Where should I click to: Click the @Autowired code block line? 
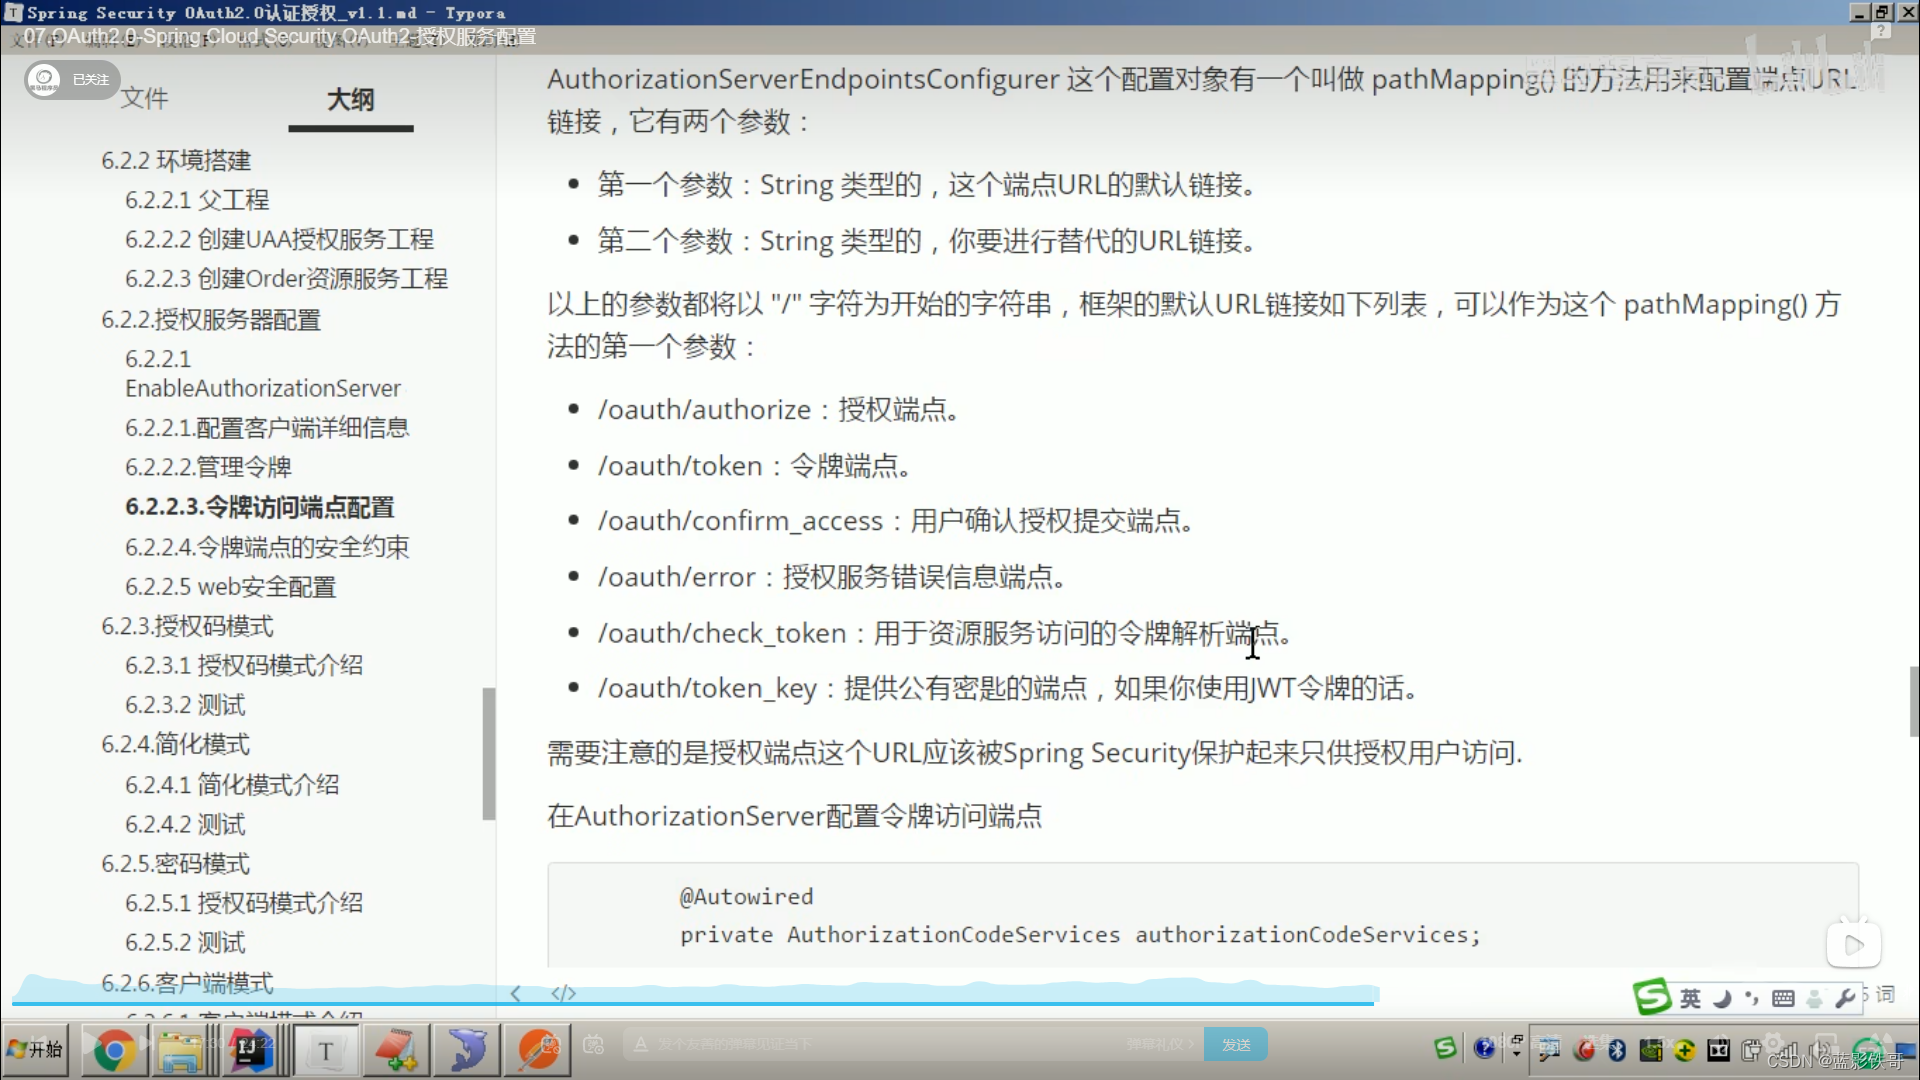click(x=746, y=897)
